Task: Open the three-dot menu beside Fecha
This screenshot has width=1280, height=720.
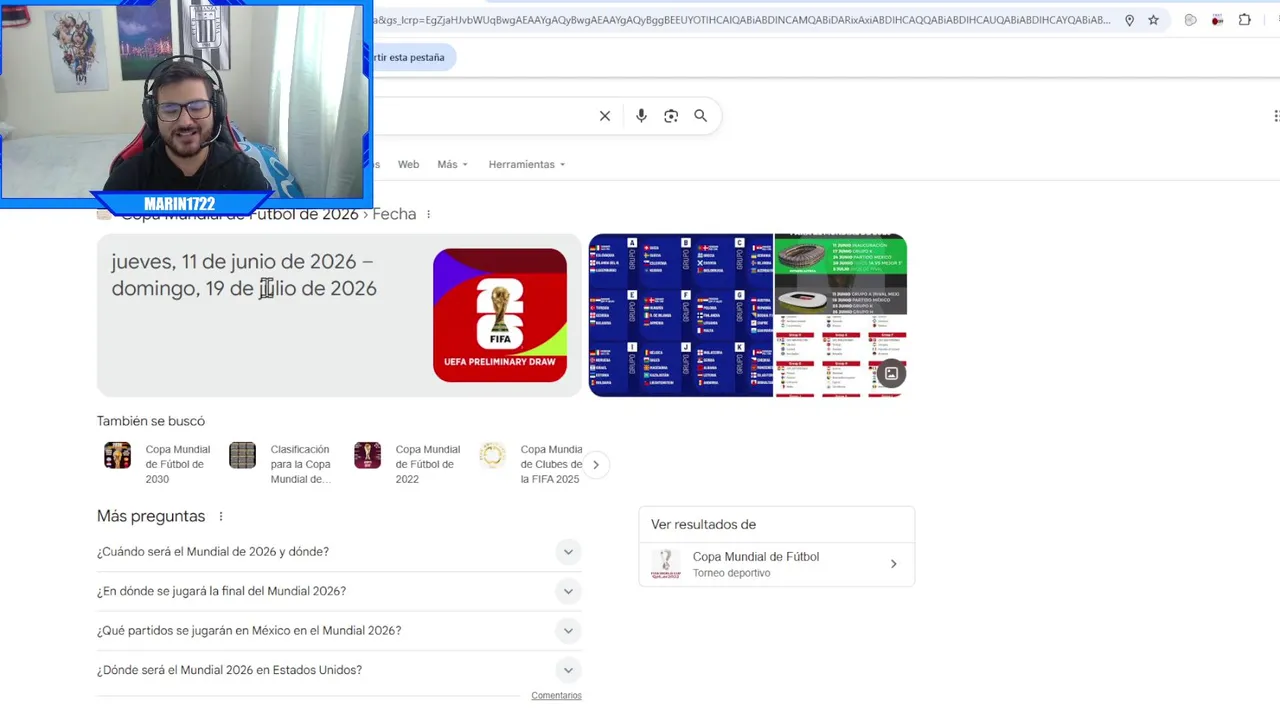Action: [428, 214]
